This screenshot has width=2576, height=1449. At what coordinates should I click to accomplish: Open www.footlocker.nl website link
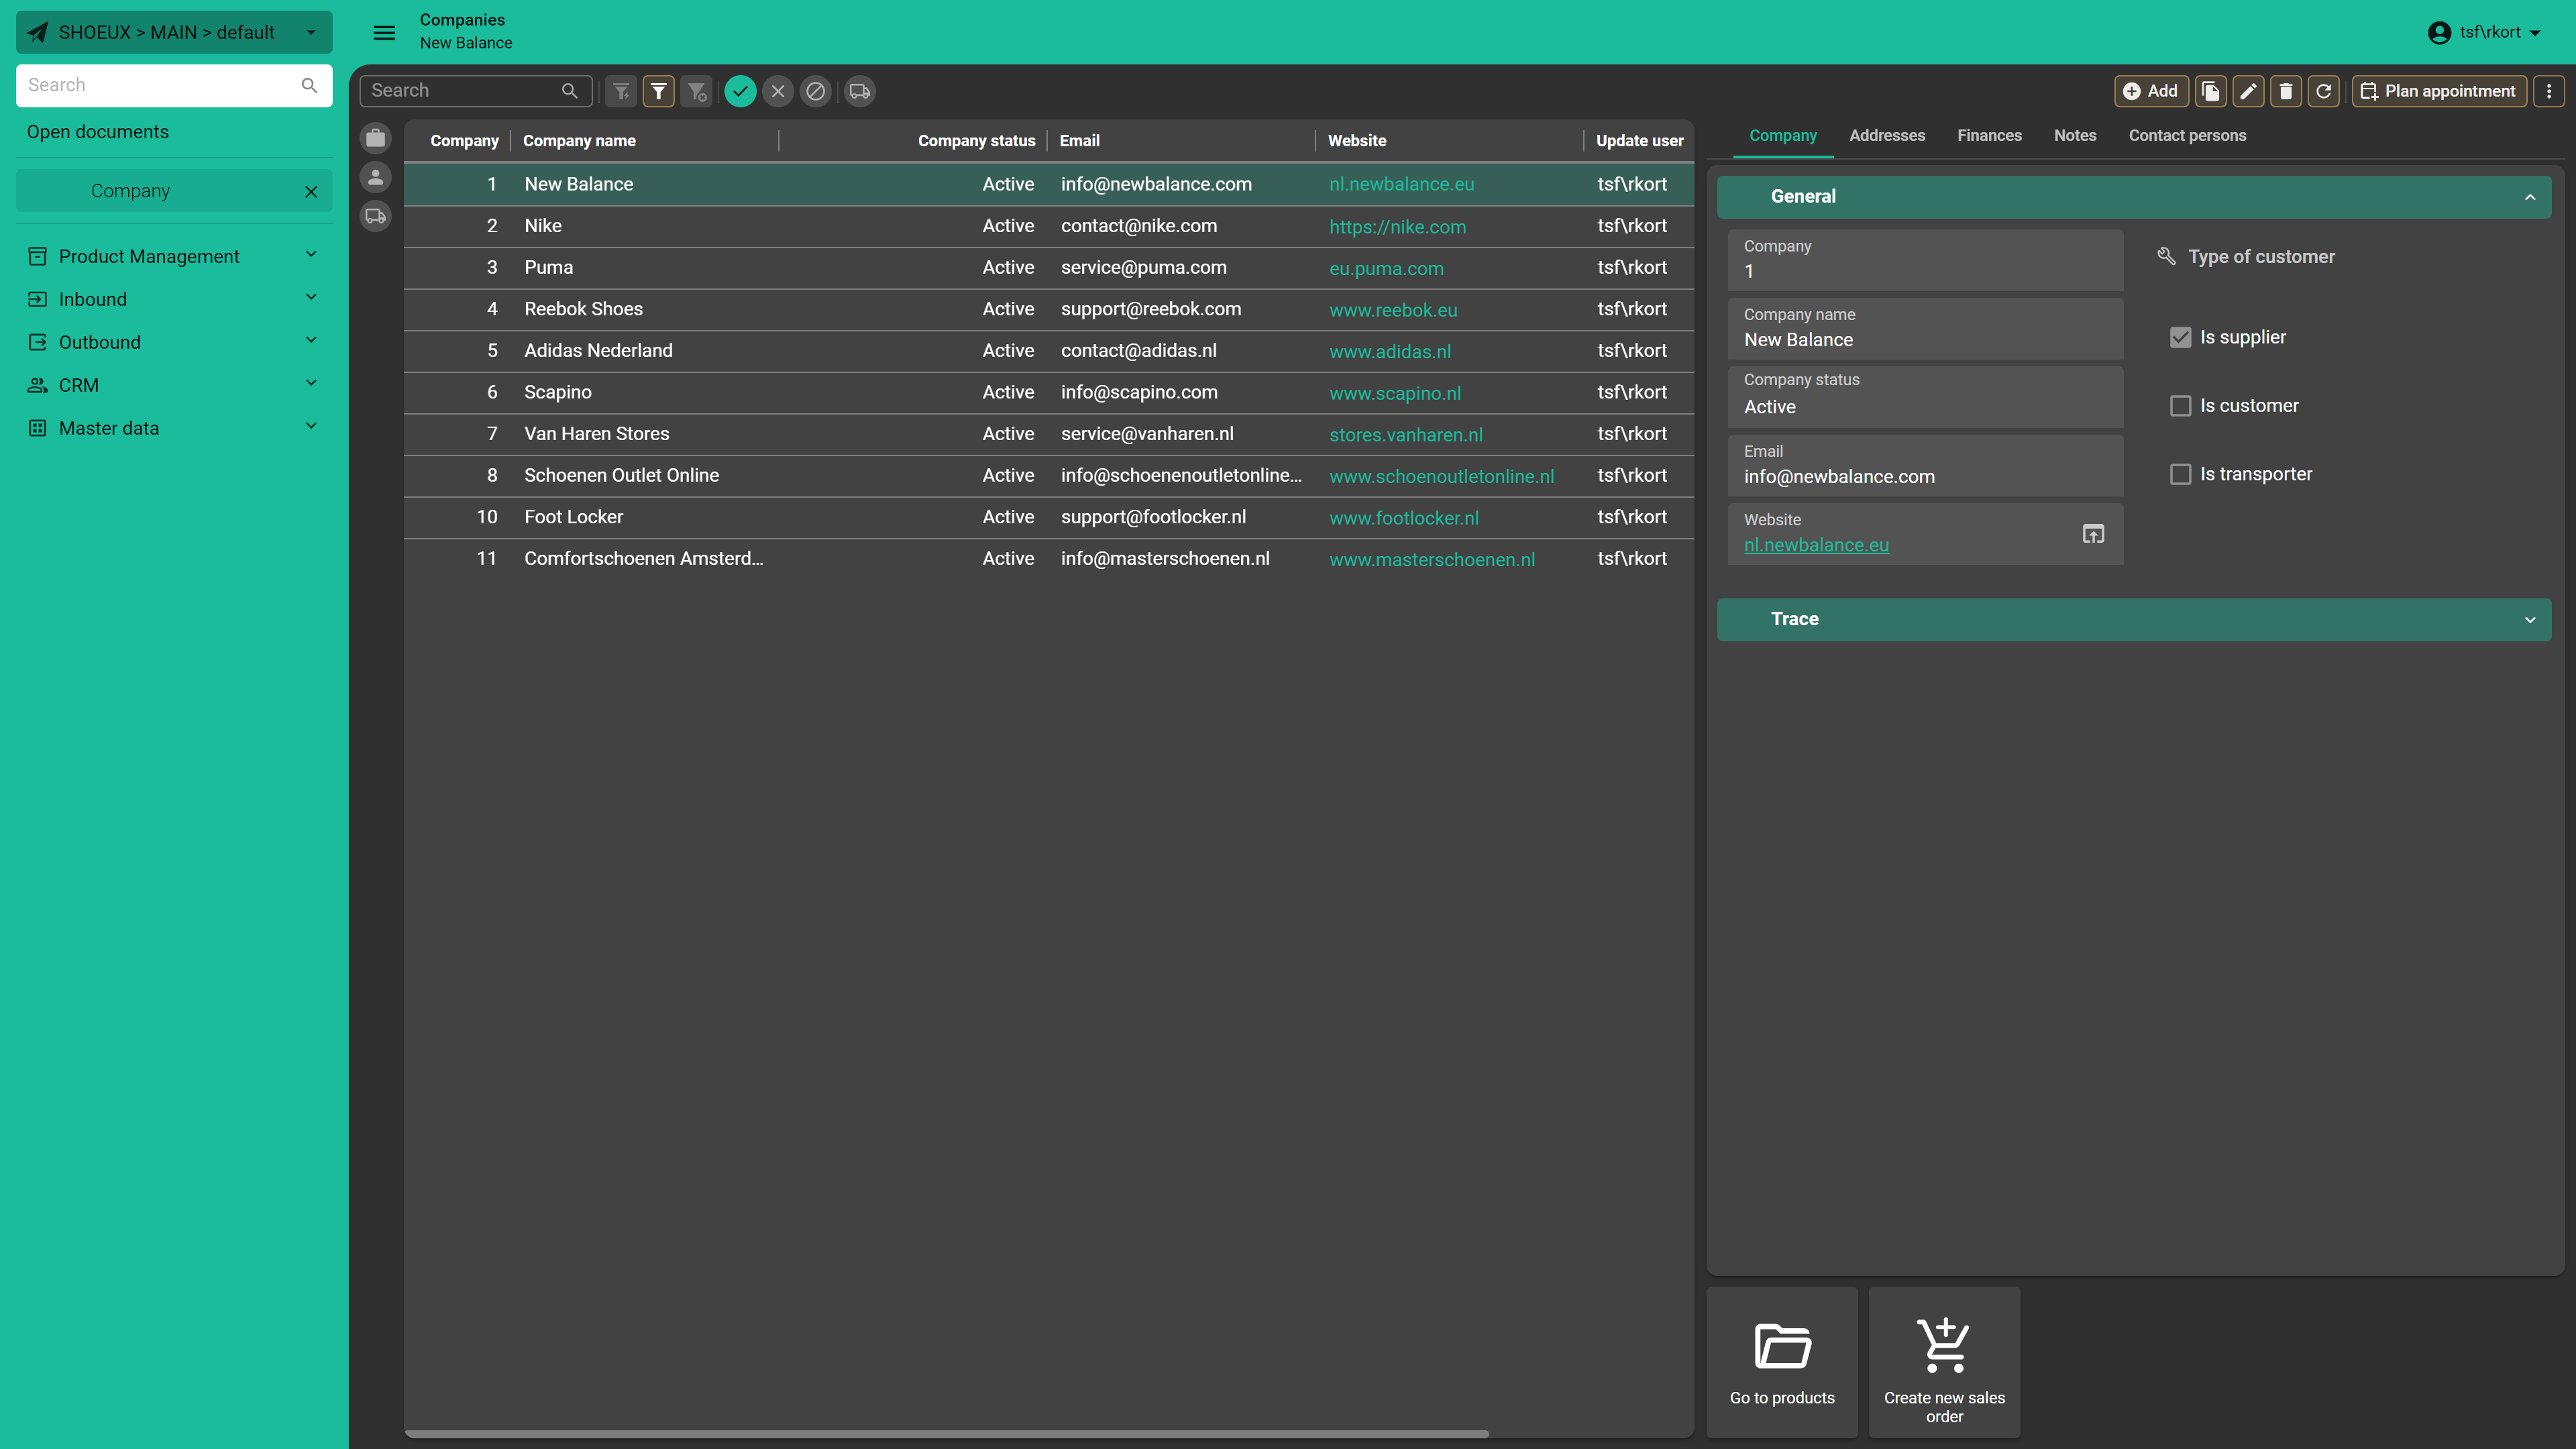click(1403, 518)
